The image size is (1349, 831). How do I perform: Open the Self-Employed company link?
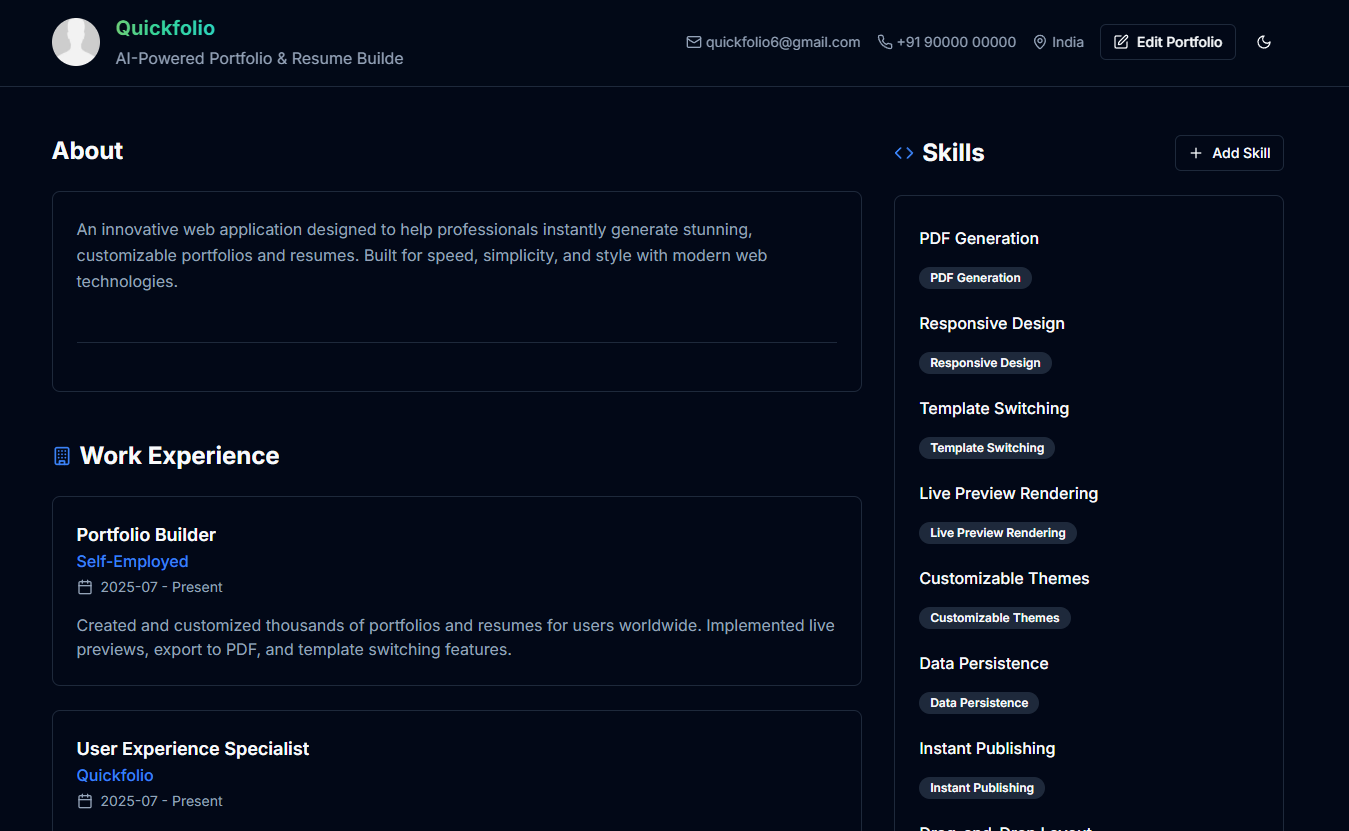click(x=132, y=562)
